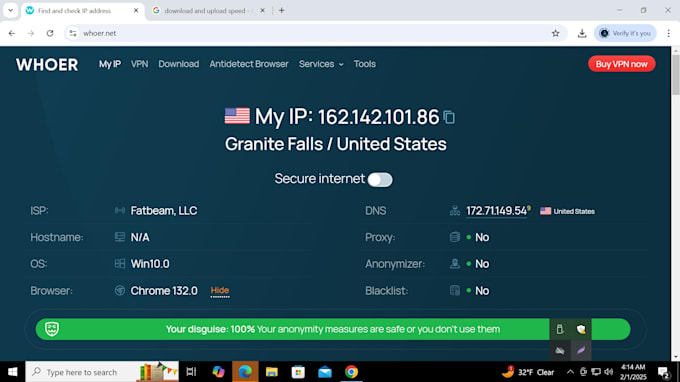Viewport: 680px width, 382px height.
Task: Open the Copilot icon on the taskbar
Action: 218,372
